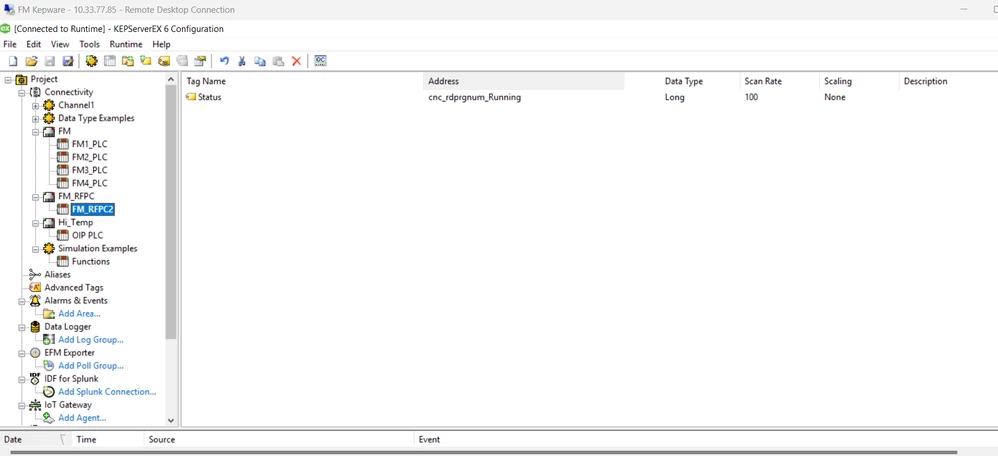The height and width of the screenshot is (456, 998).
Task: Click the Paste toolbar icon
Action: click(278, 61)
